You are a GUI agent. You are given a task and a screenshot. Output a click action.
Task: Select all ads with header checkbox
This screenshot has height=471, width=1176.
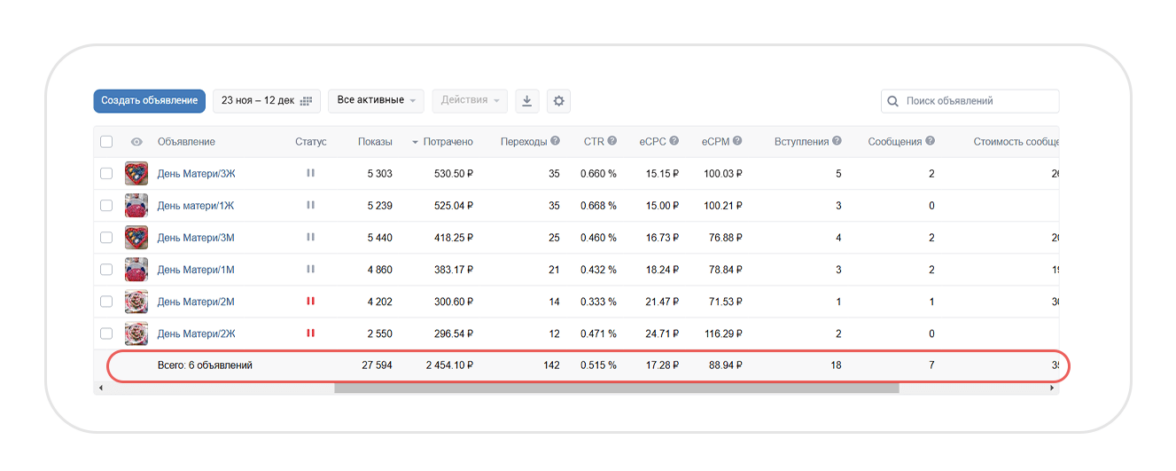[x=107, y=142]
